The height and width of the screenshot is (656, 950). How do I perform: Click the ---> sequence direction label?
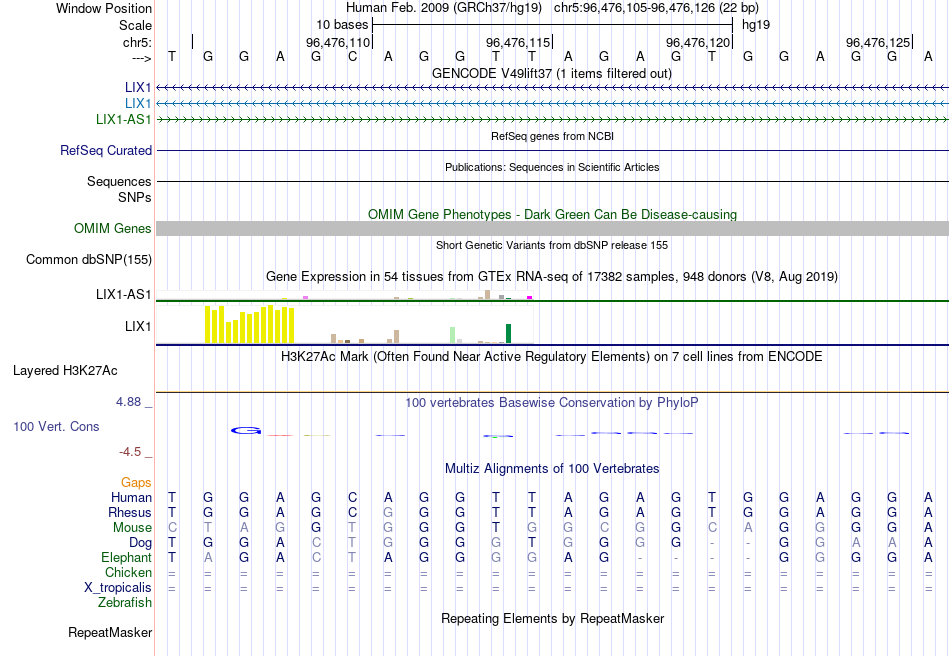pos(141,58)
